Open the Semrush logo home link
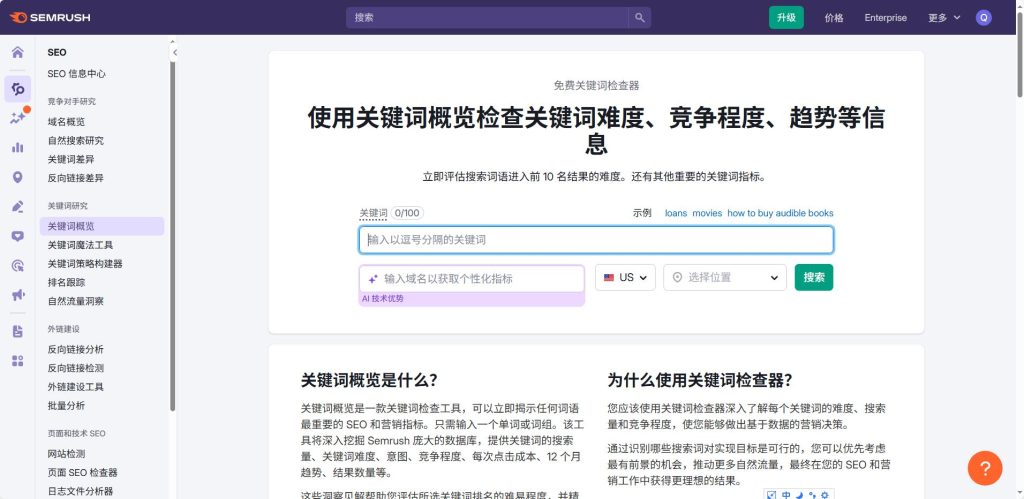This screenshot has width=1024, height=499. coord(50,18)
